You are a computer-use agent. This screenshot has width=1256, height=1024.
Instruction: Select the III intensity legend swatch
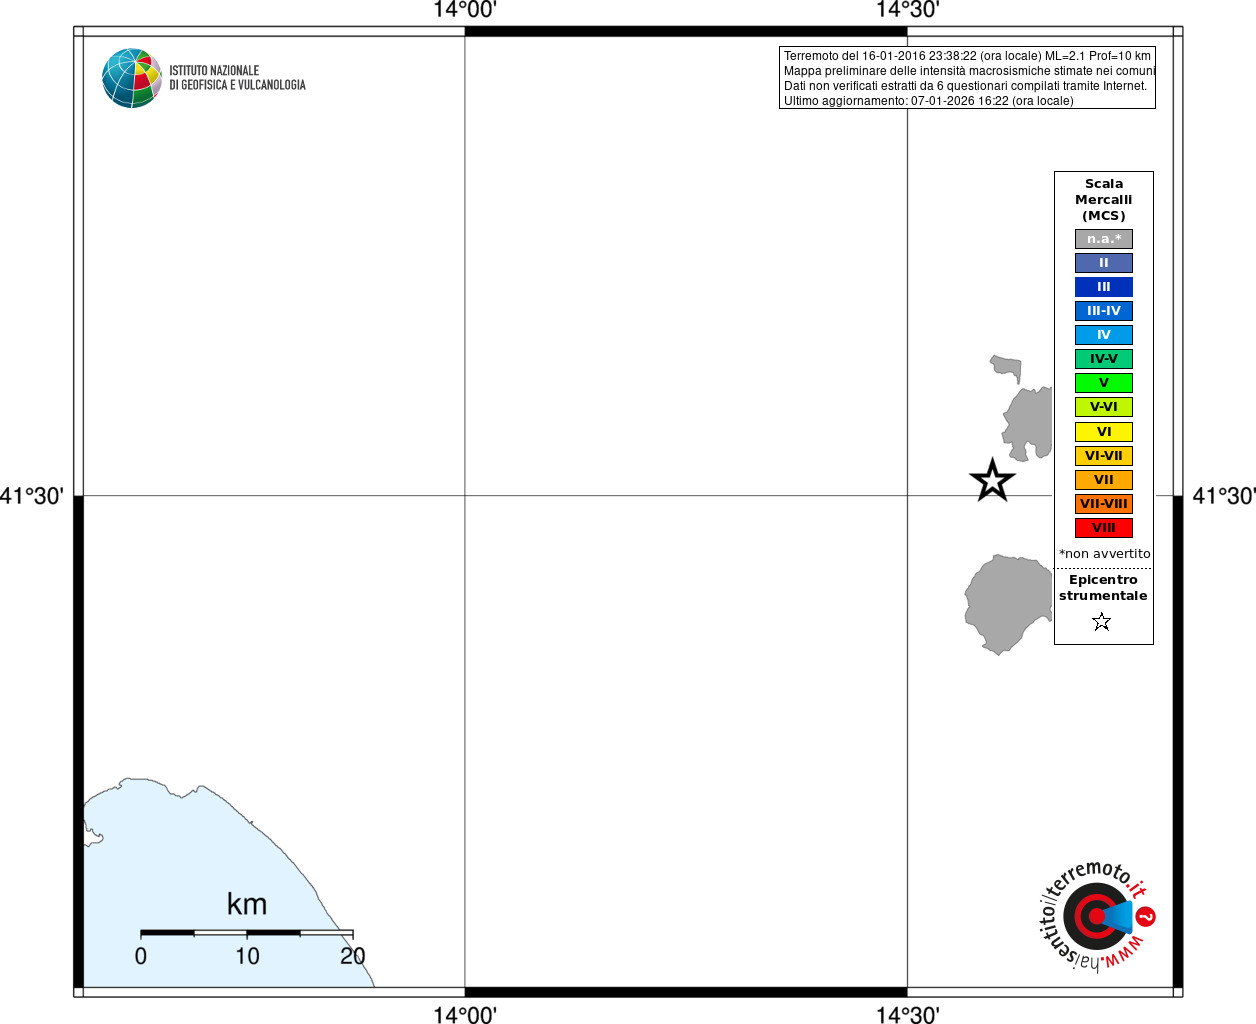[1104, 287]
